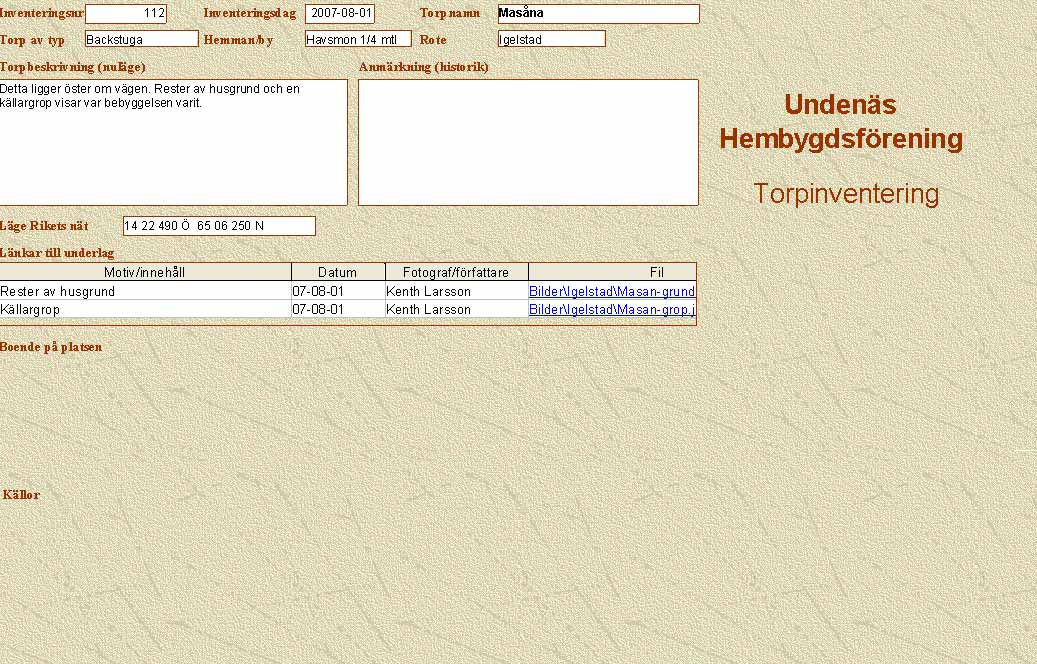Viewport: 1037px width, 664px height.
Task: Click the Fil column header
Action: tap(656, 272)
